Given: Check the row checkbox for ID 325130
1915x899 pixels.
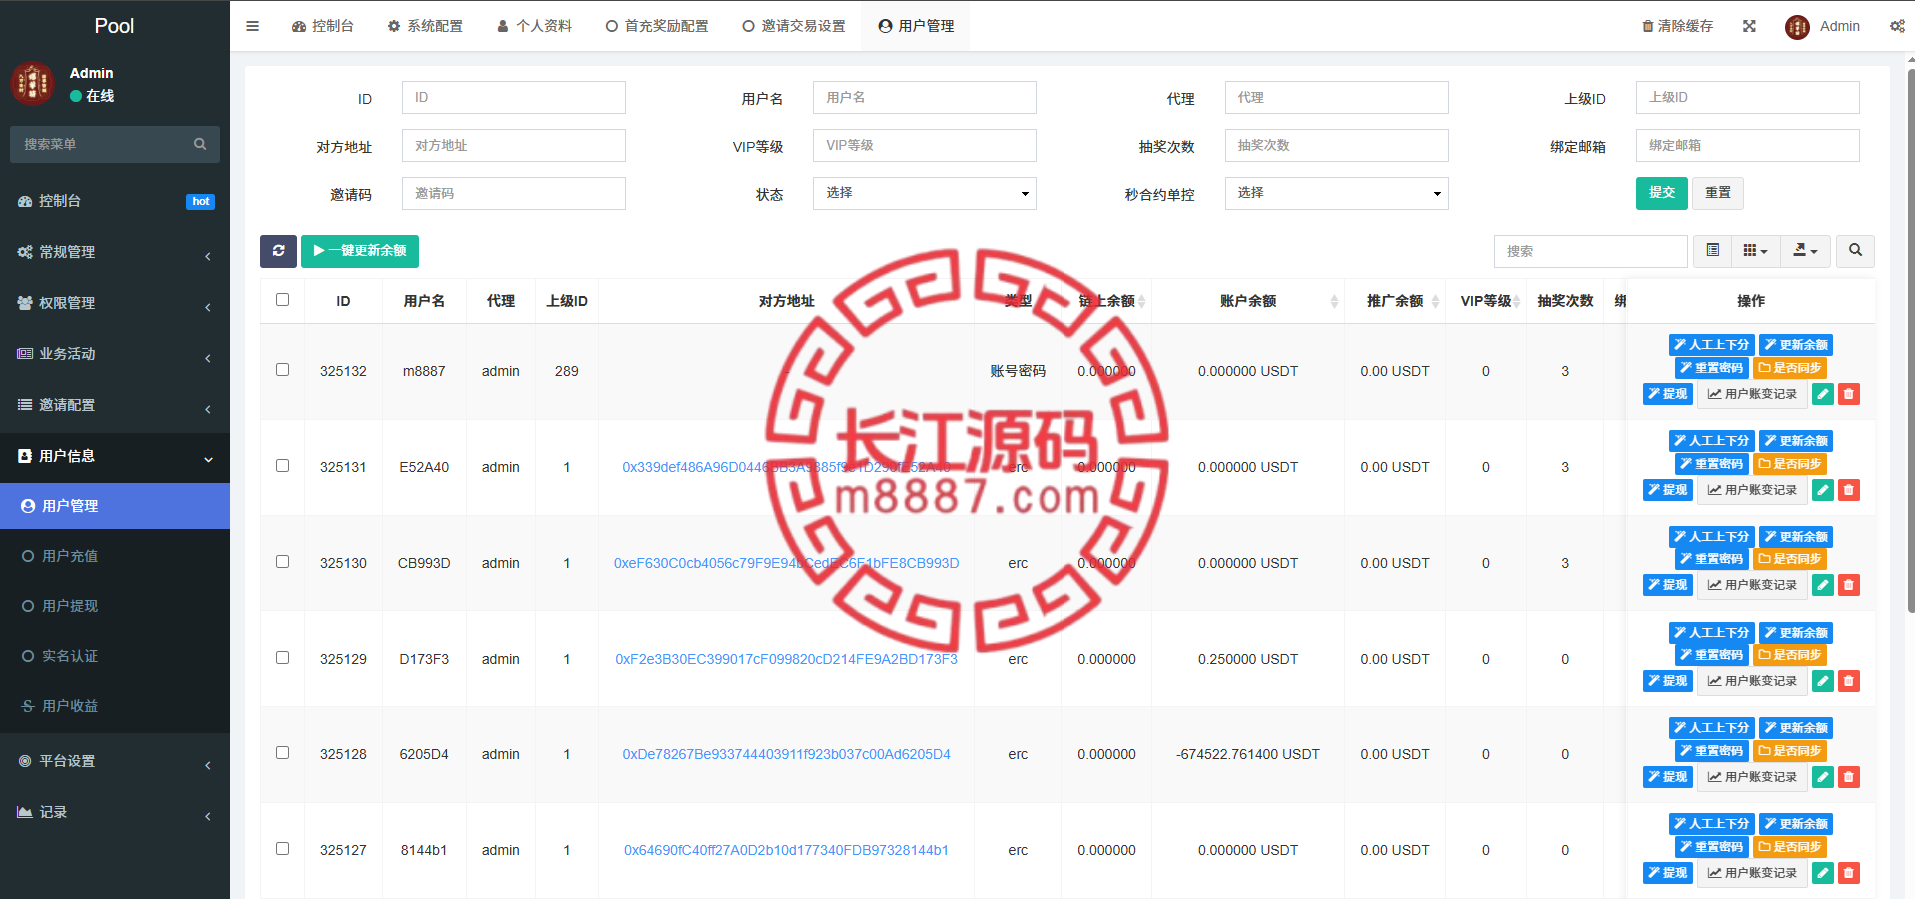Looking at the screenshot, I should 283,562.
